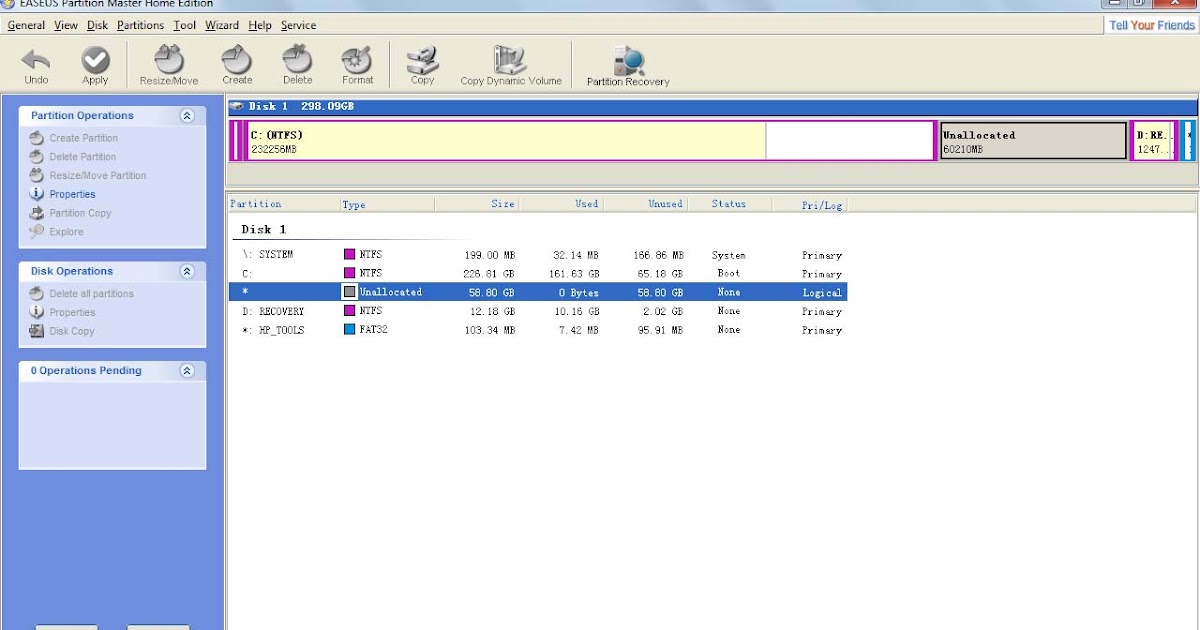Click Resize/Move Partition in sidebar
The width and height of the screenshot is (1200, 630).
98,176
